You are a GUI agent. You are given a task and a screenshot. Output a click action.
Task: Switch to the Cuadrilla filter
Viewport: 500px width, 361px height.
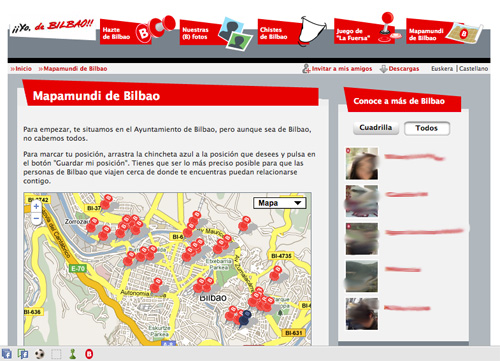coord(376,128)
